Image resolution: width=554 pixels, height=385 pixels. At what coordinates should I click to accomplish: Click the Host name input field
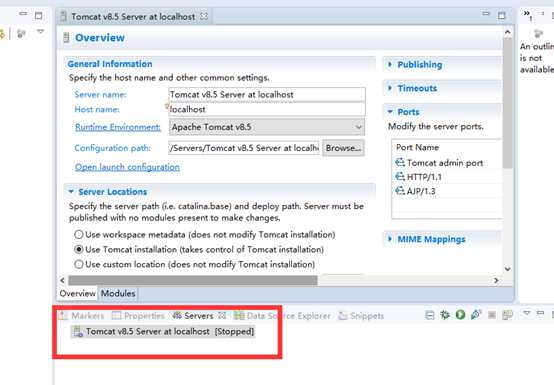point(267,109)
